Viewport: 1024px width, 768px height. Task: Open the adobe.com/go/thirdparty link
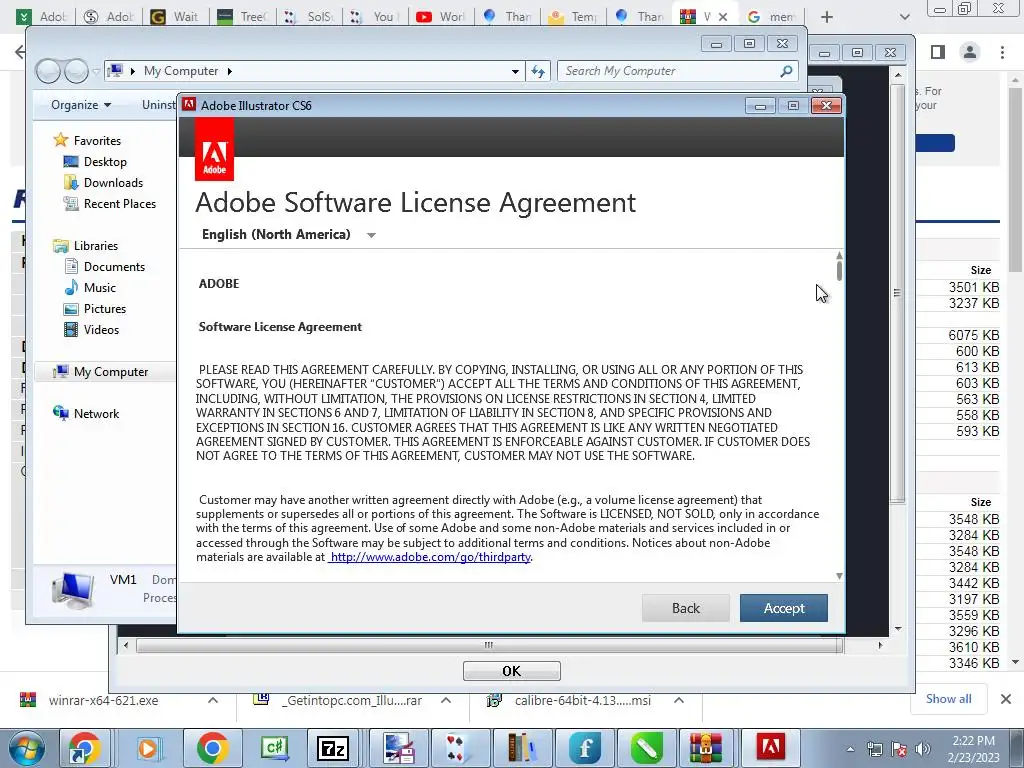[x=430, y=557]
